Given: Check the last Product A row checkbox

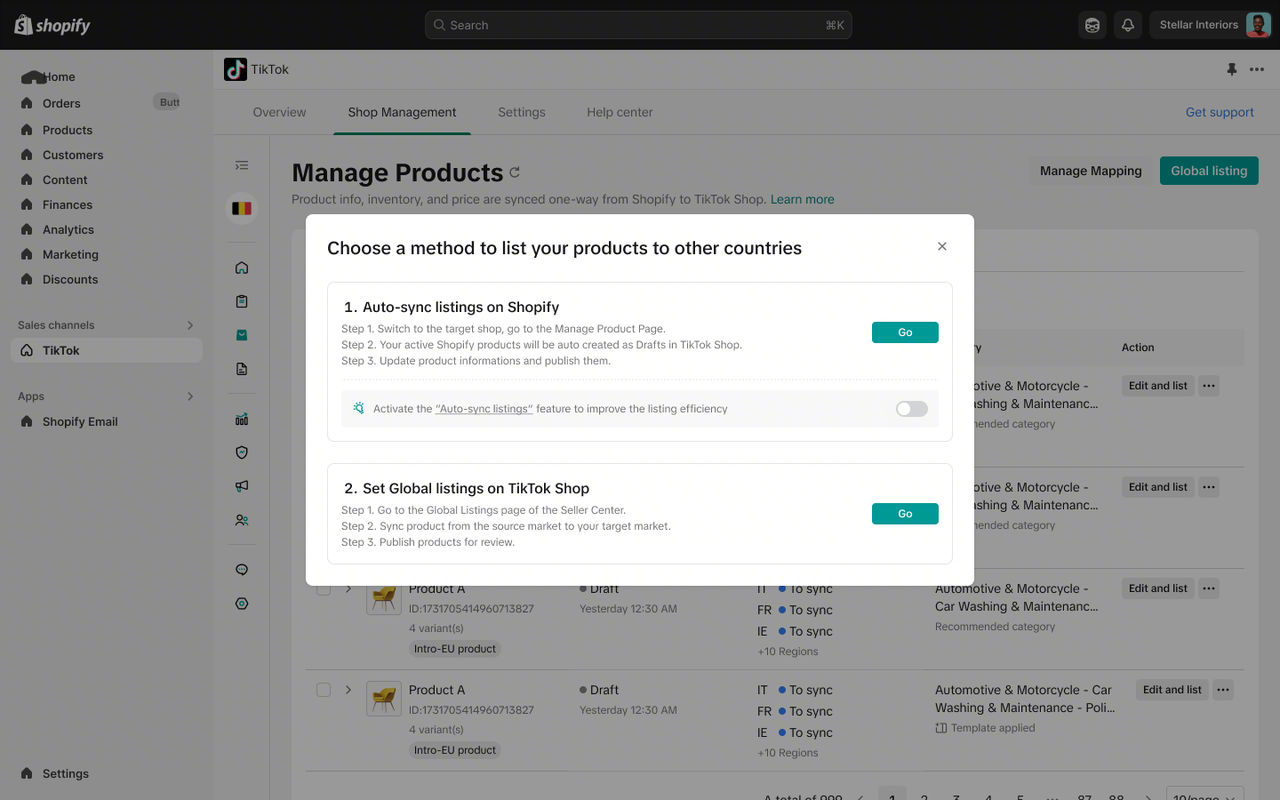Looking at the screenshot, I should 323,690.
